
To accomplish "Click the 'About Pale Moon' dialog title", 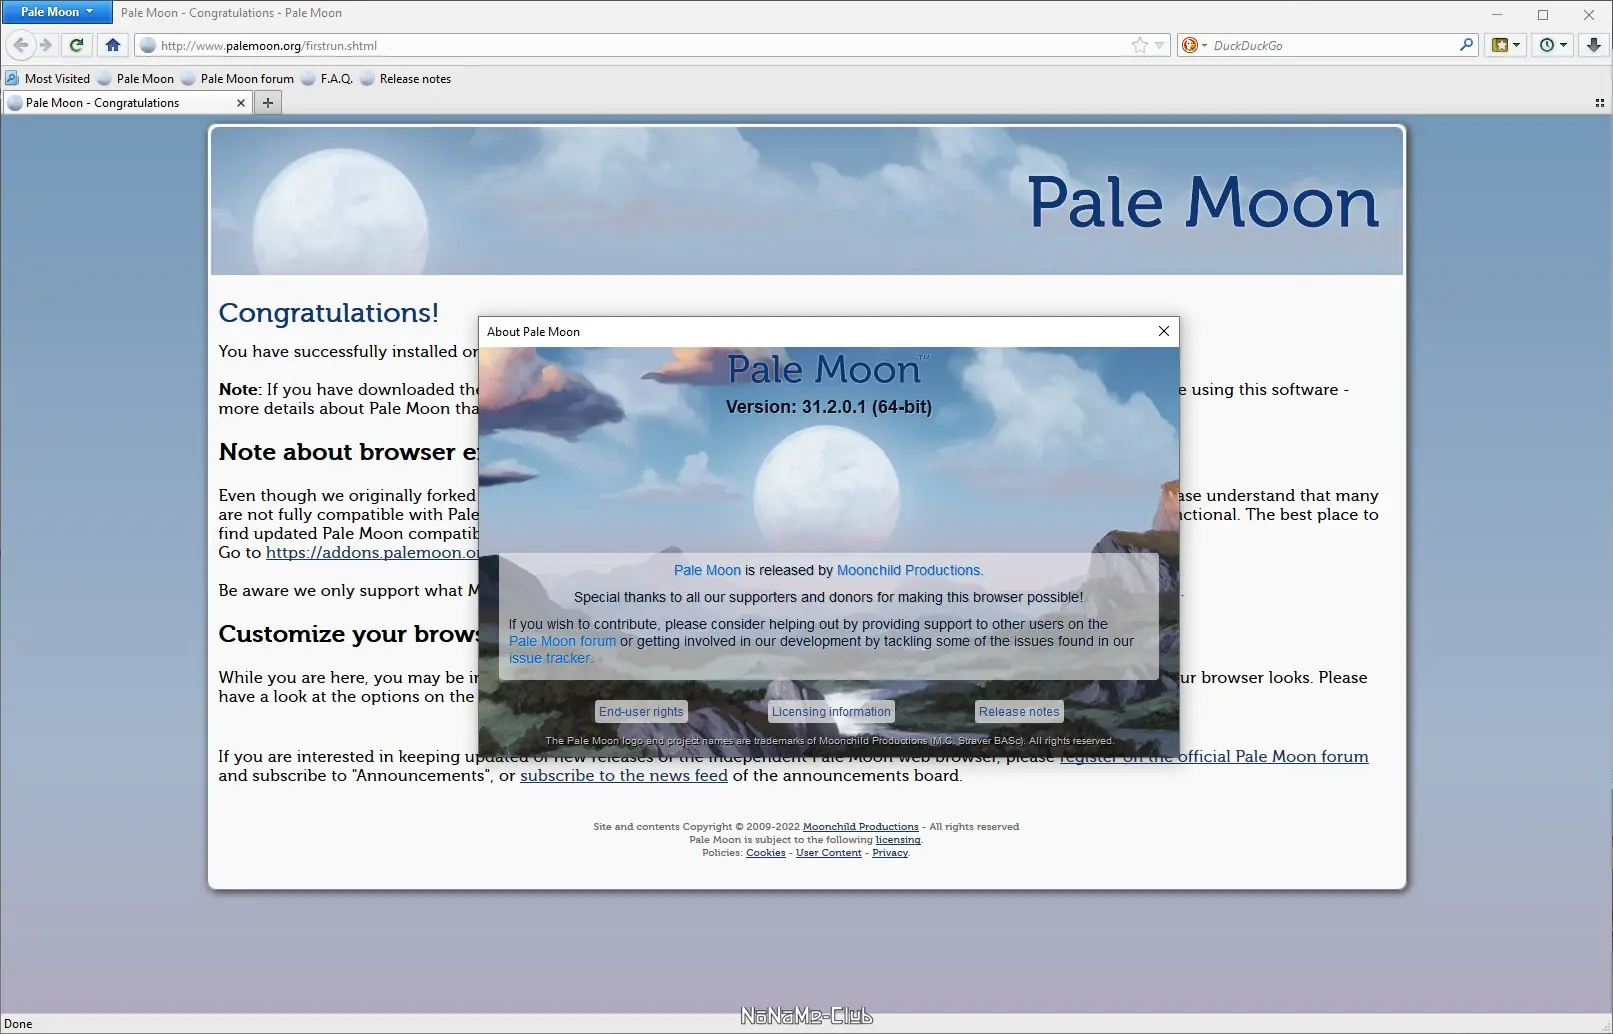I will tap(533, 332).
